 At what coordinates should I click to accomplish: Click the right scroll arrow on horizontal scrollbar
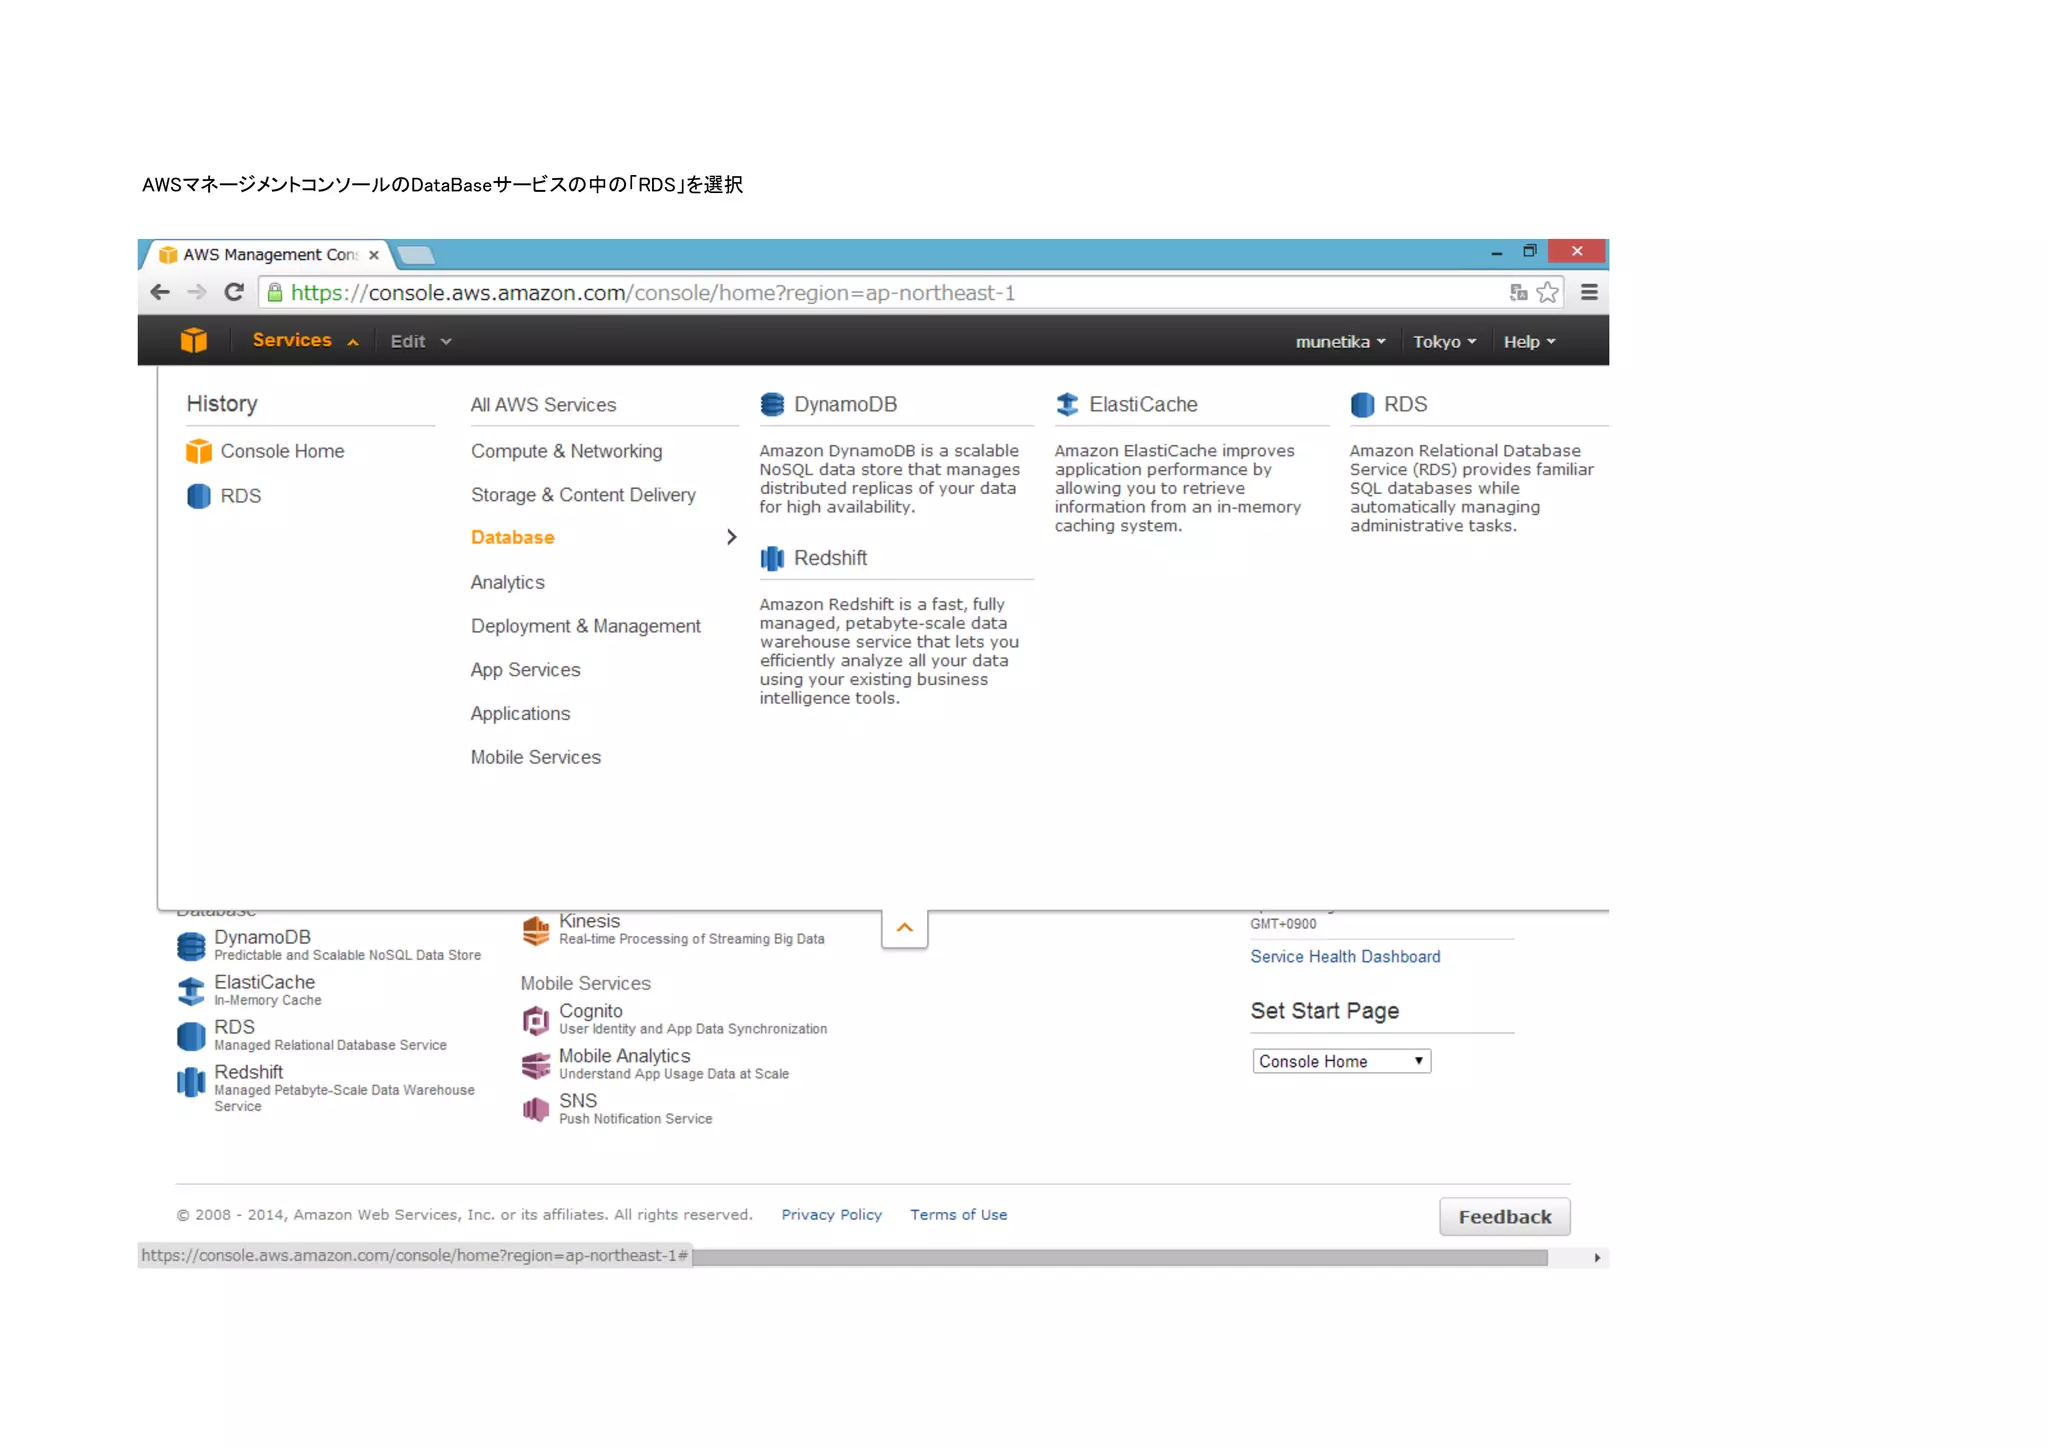1597,1258
